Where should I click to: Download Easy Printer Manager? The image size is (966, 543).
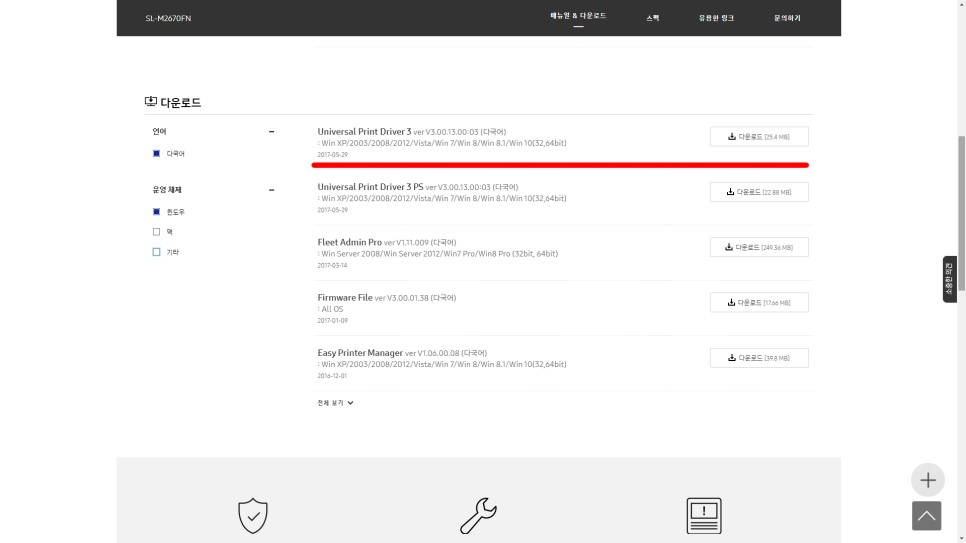[x=759, y=358]
